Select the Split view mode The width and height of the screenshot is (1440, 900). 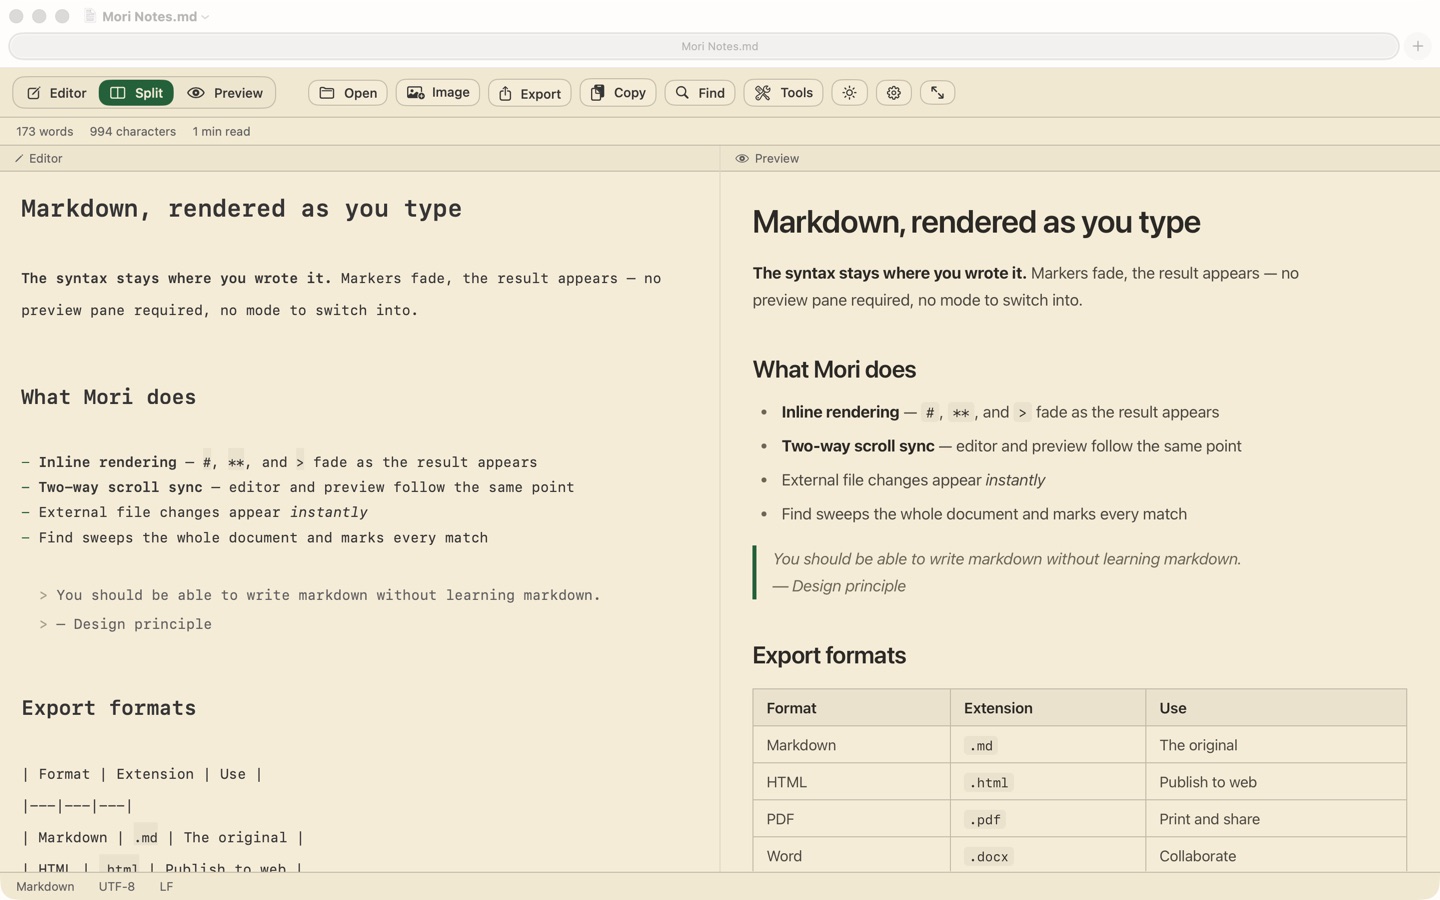tap(136, 93)
